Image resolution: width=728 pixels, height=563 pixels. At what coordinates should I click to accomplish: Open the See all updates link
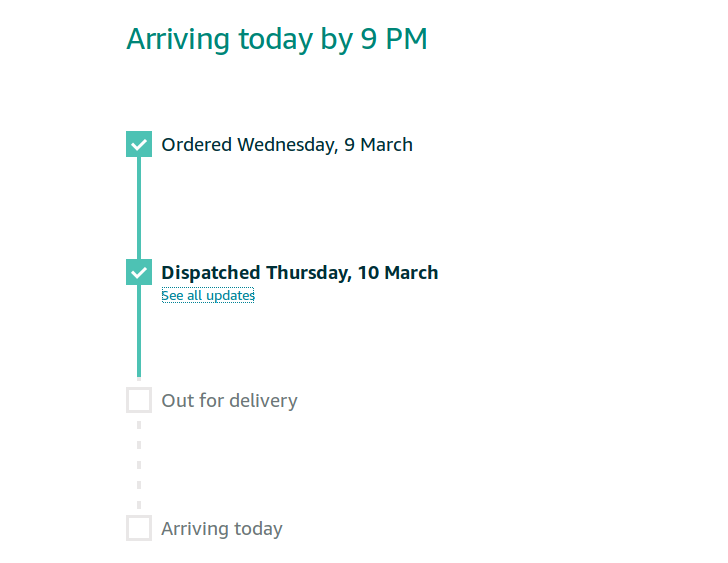[208, 296]
